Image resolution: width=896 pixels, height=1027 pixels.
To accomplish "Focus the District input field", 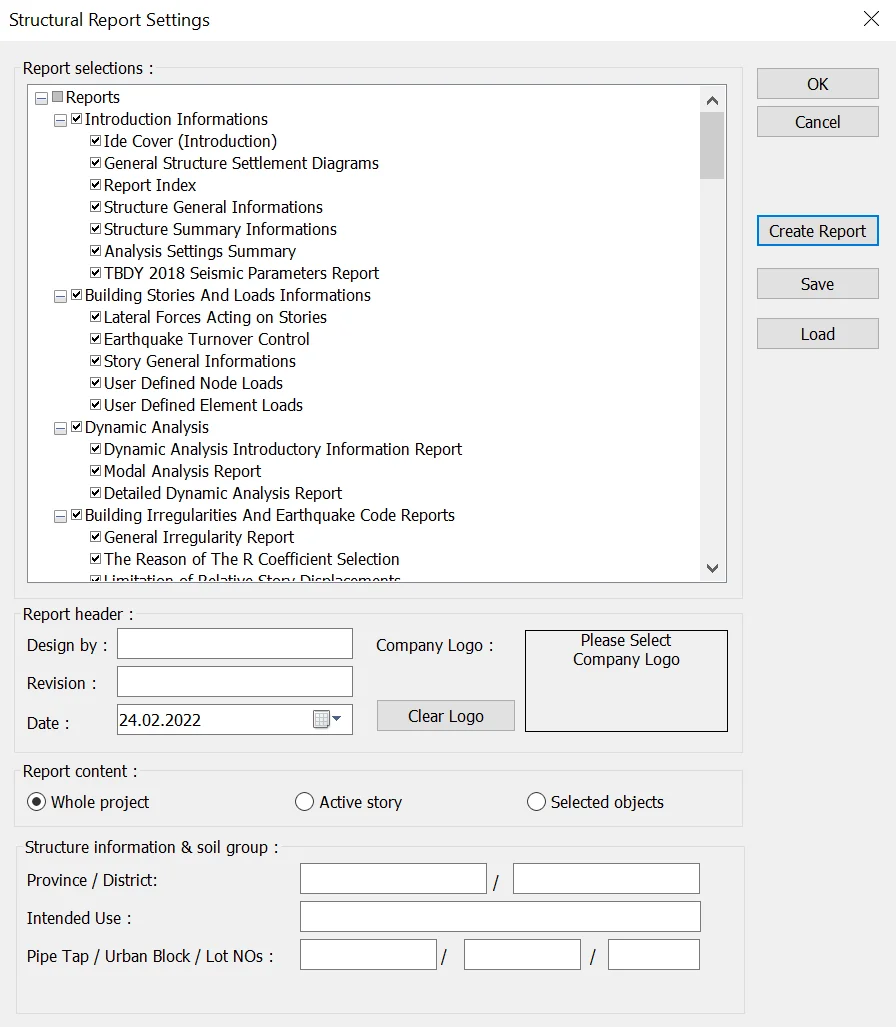I will tap(607, 879).
